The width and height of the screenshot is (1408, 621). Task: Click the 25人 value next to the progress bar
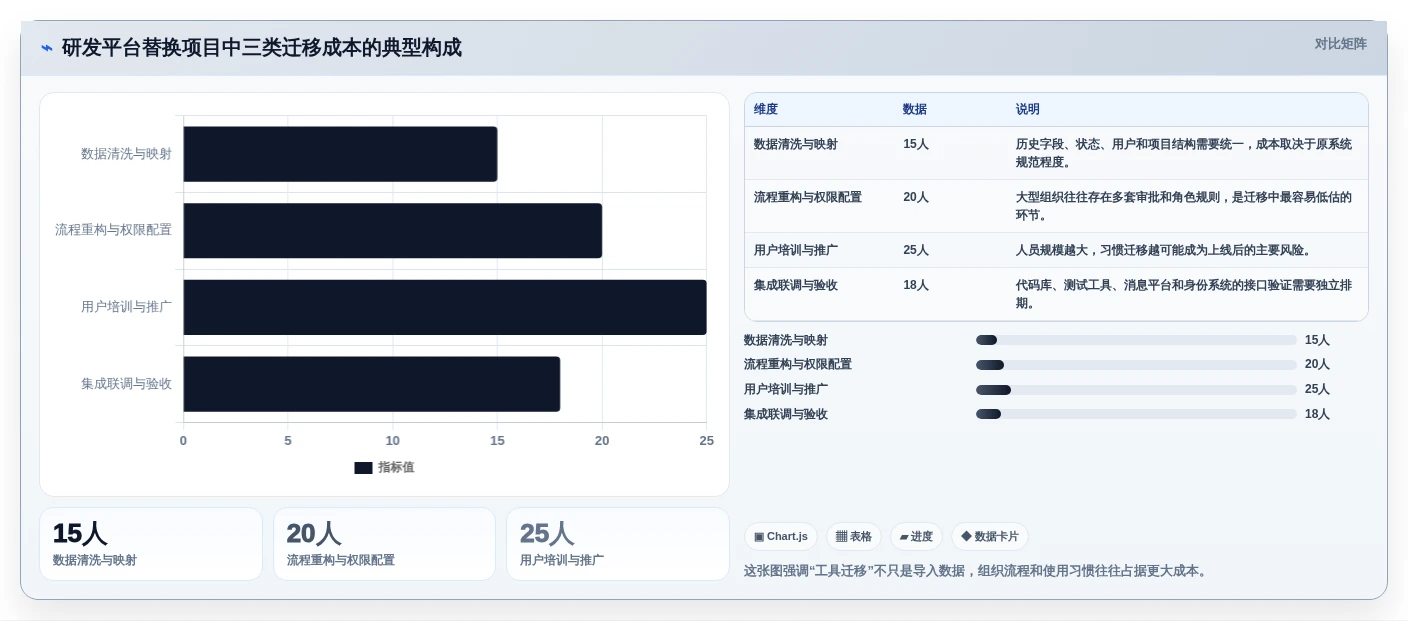coord(1317,389)
